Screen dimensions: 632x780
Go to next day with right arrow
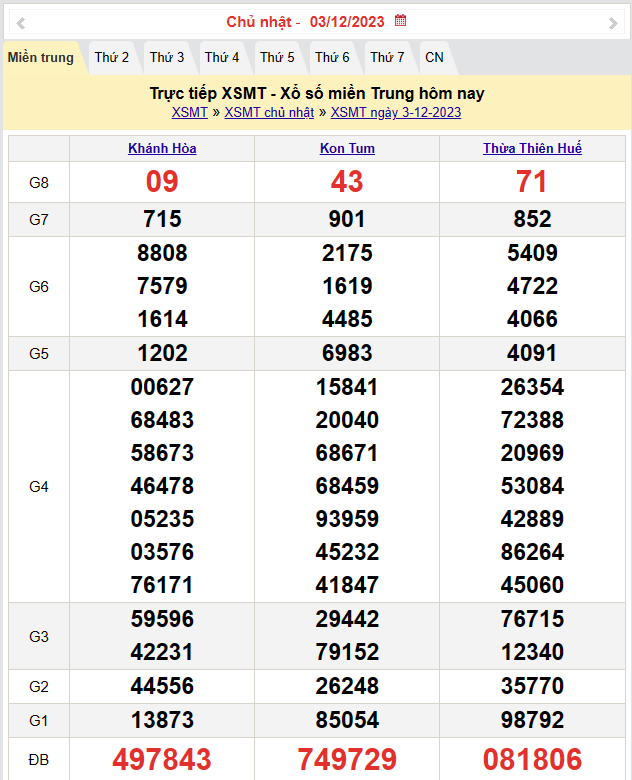(x=613, y=23)
